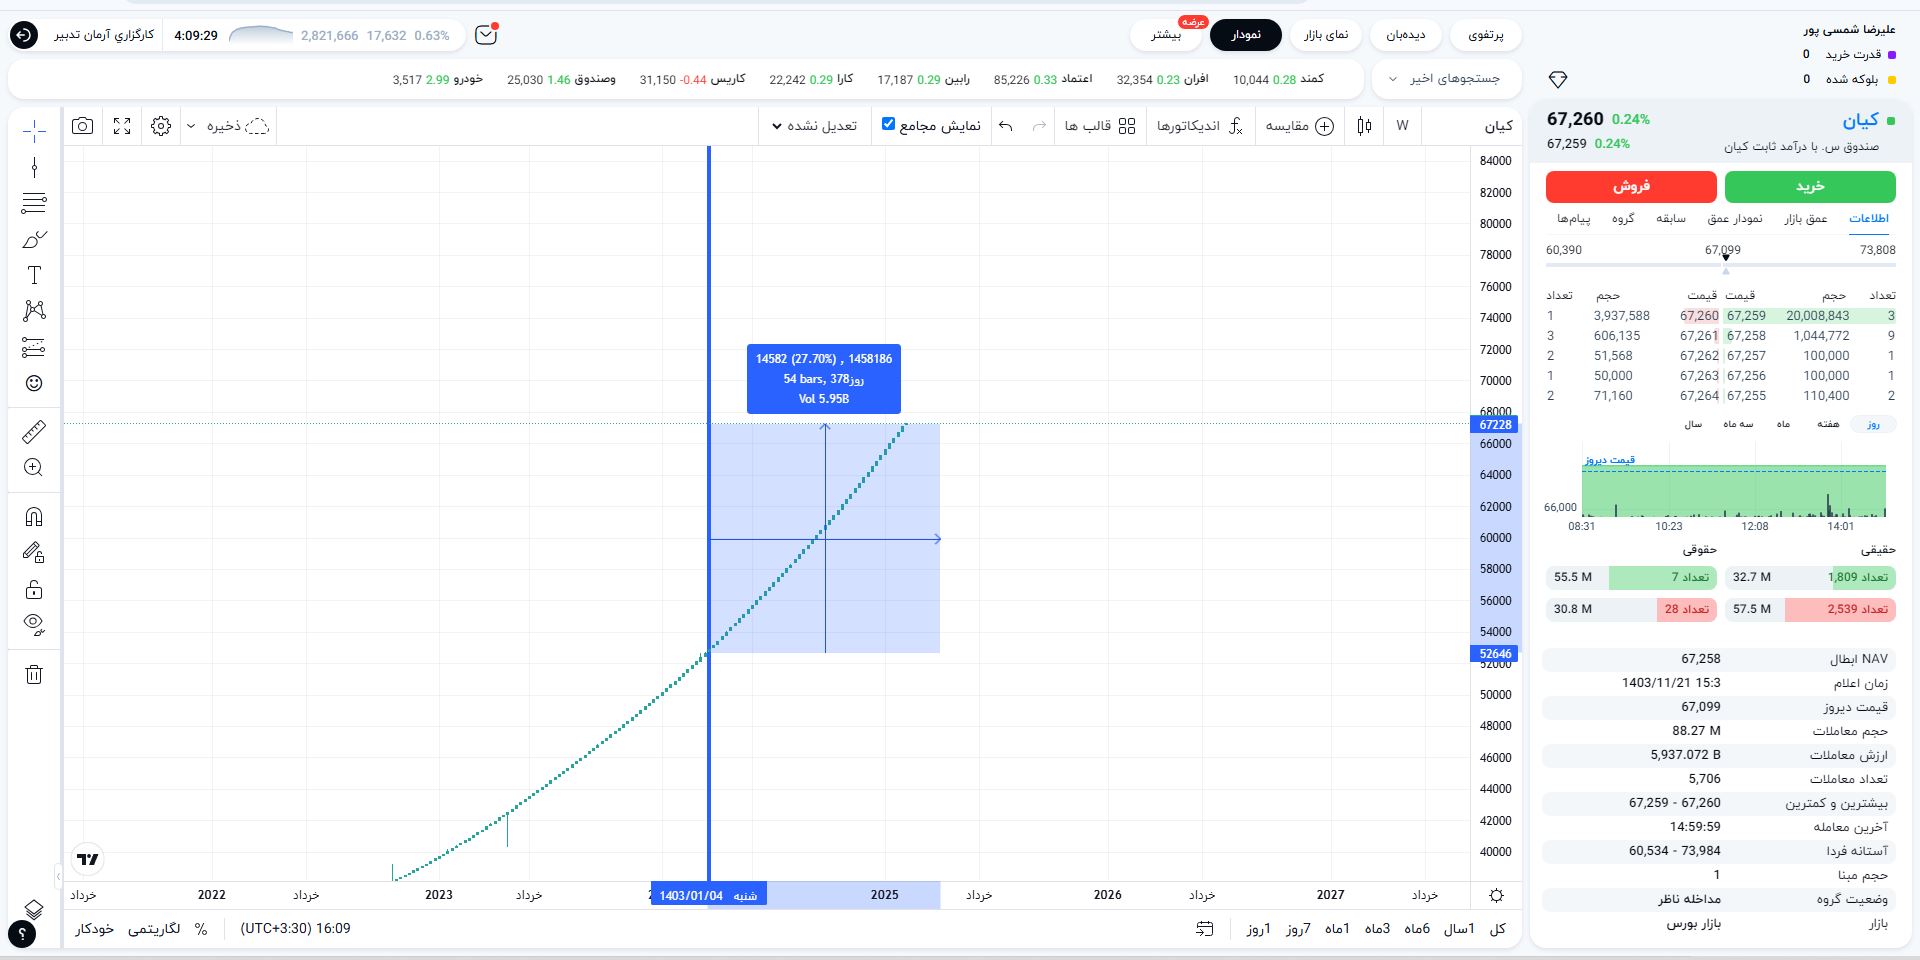Image resolution: width=1920 pixels, height=960 pixels.
Task: Expand جستجوهای اخیر recent searches dropdown
Action: [1446, 79]
